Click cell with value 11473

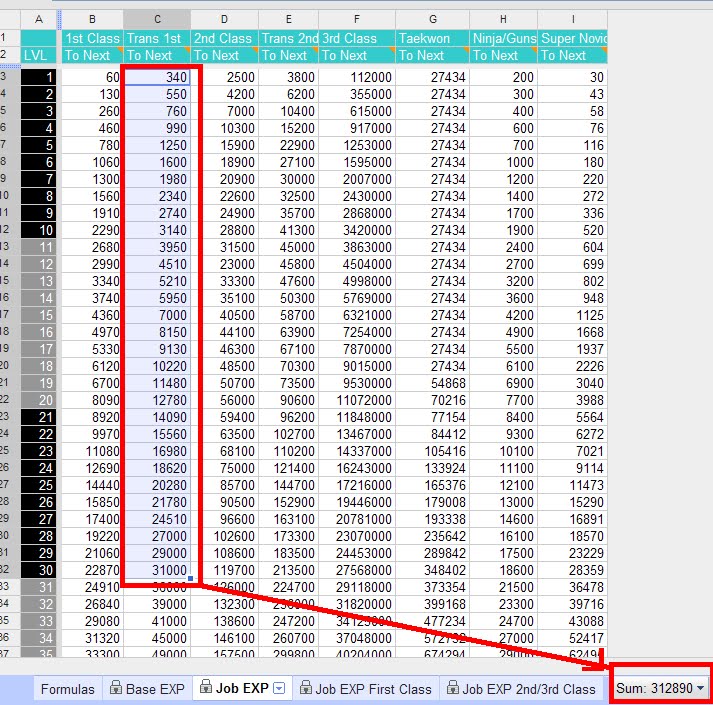click(572, 485)
